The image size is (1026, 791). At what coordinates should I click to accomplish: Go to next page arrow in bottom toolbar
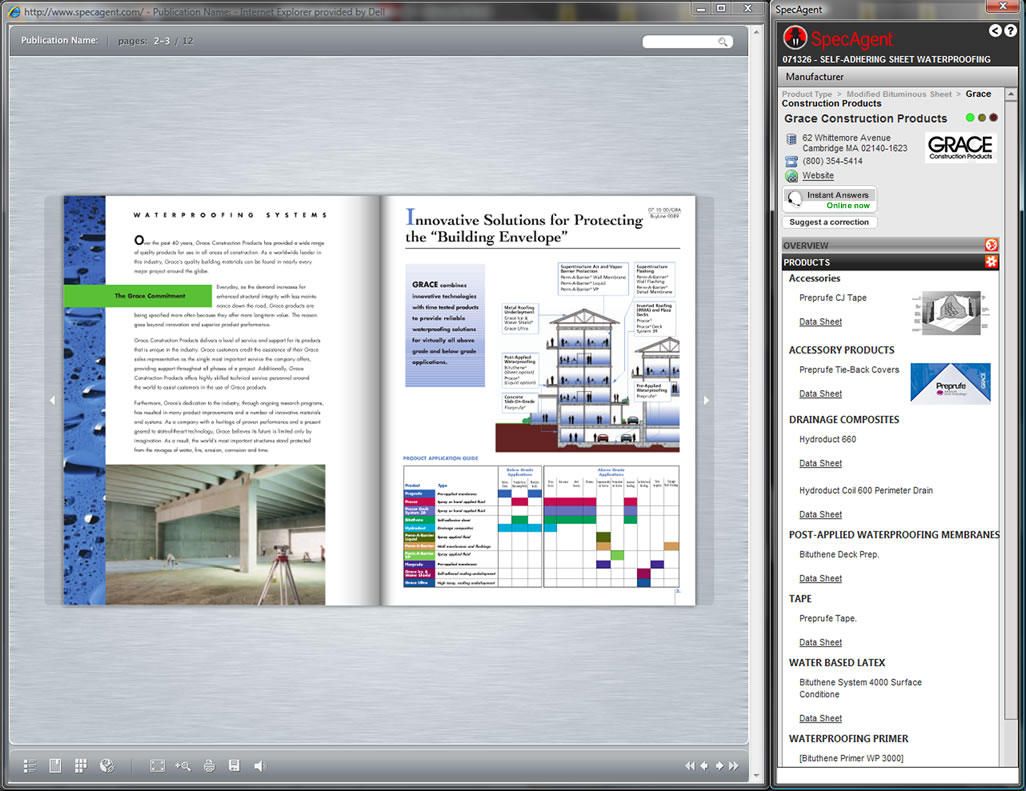point(719,765)
